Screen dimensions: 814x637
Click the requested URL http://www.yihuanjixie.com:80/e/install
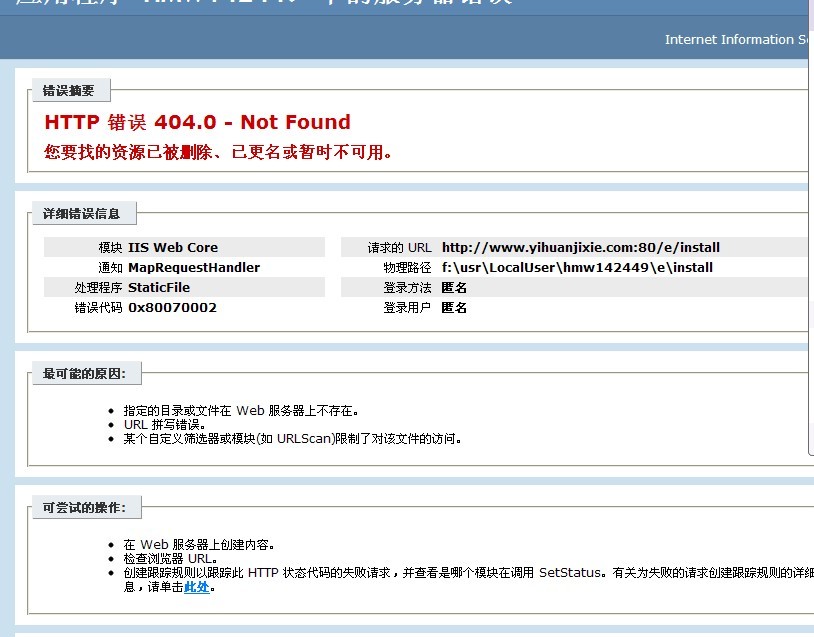(x=580, y=247)
